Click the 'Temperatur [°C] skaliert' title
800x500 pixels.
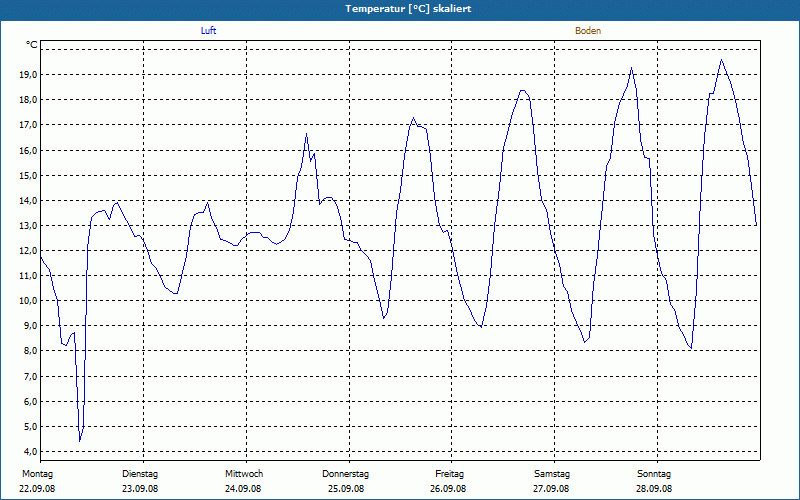[x=408, y=9]
